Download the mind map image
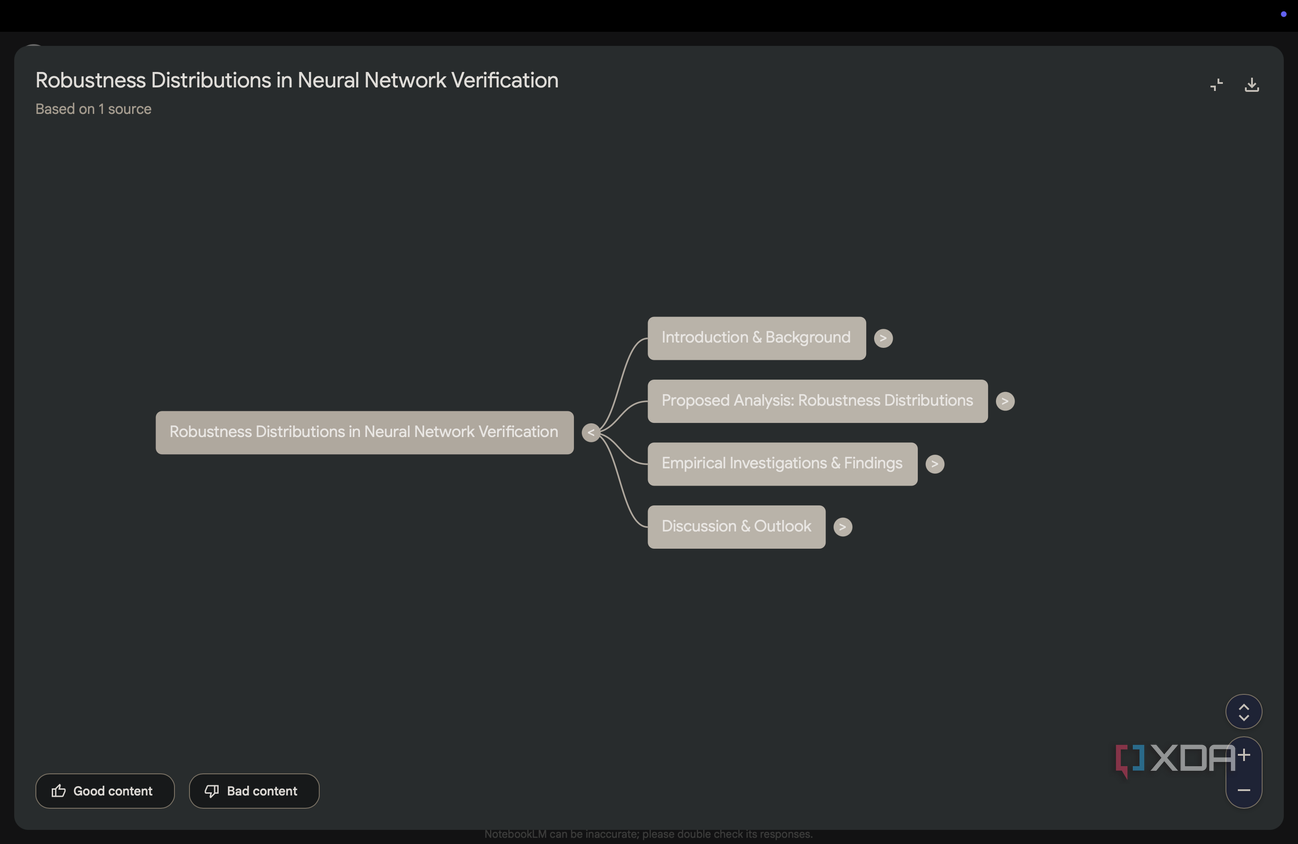Viewport: 1298px width, 844px height. (1252, 85)
